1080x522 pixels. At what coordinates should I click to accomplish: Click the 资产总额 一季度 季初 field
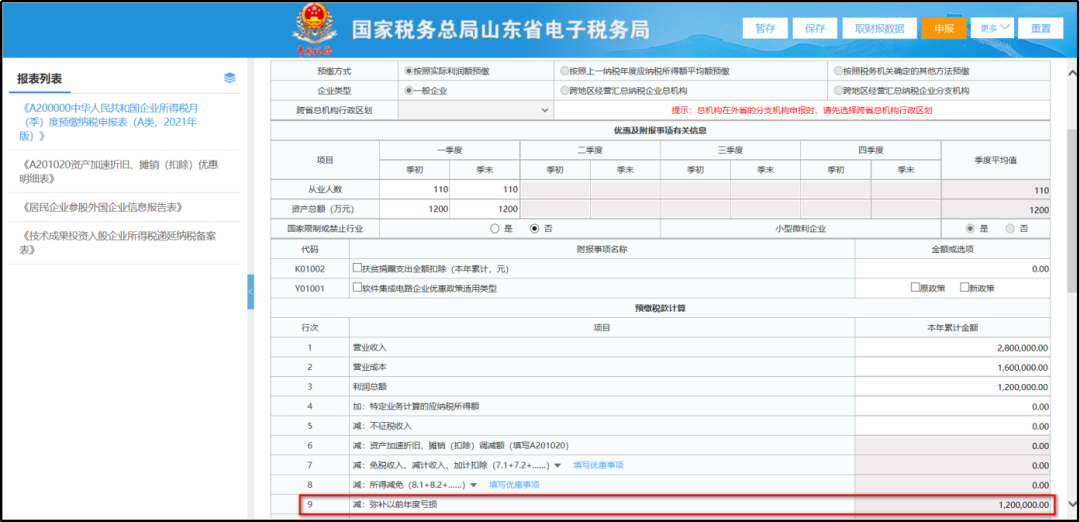point(415,209)
